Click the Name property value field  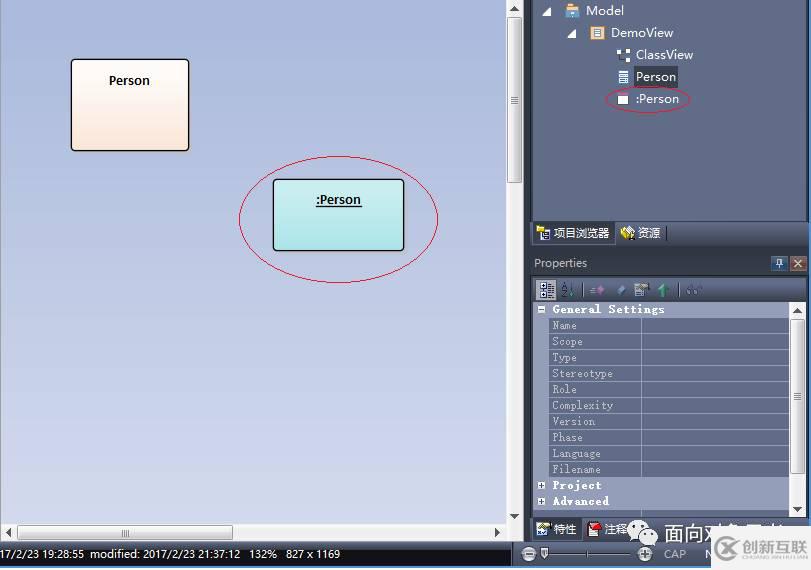[x=715, y=326]
